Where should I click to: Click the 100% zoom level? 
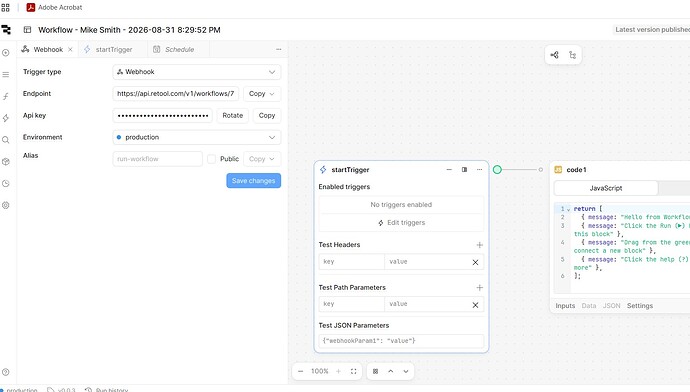tap(319, 371)
